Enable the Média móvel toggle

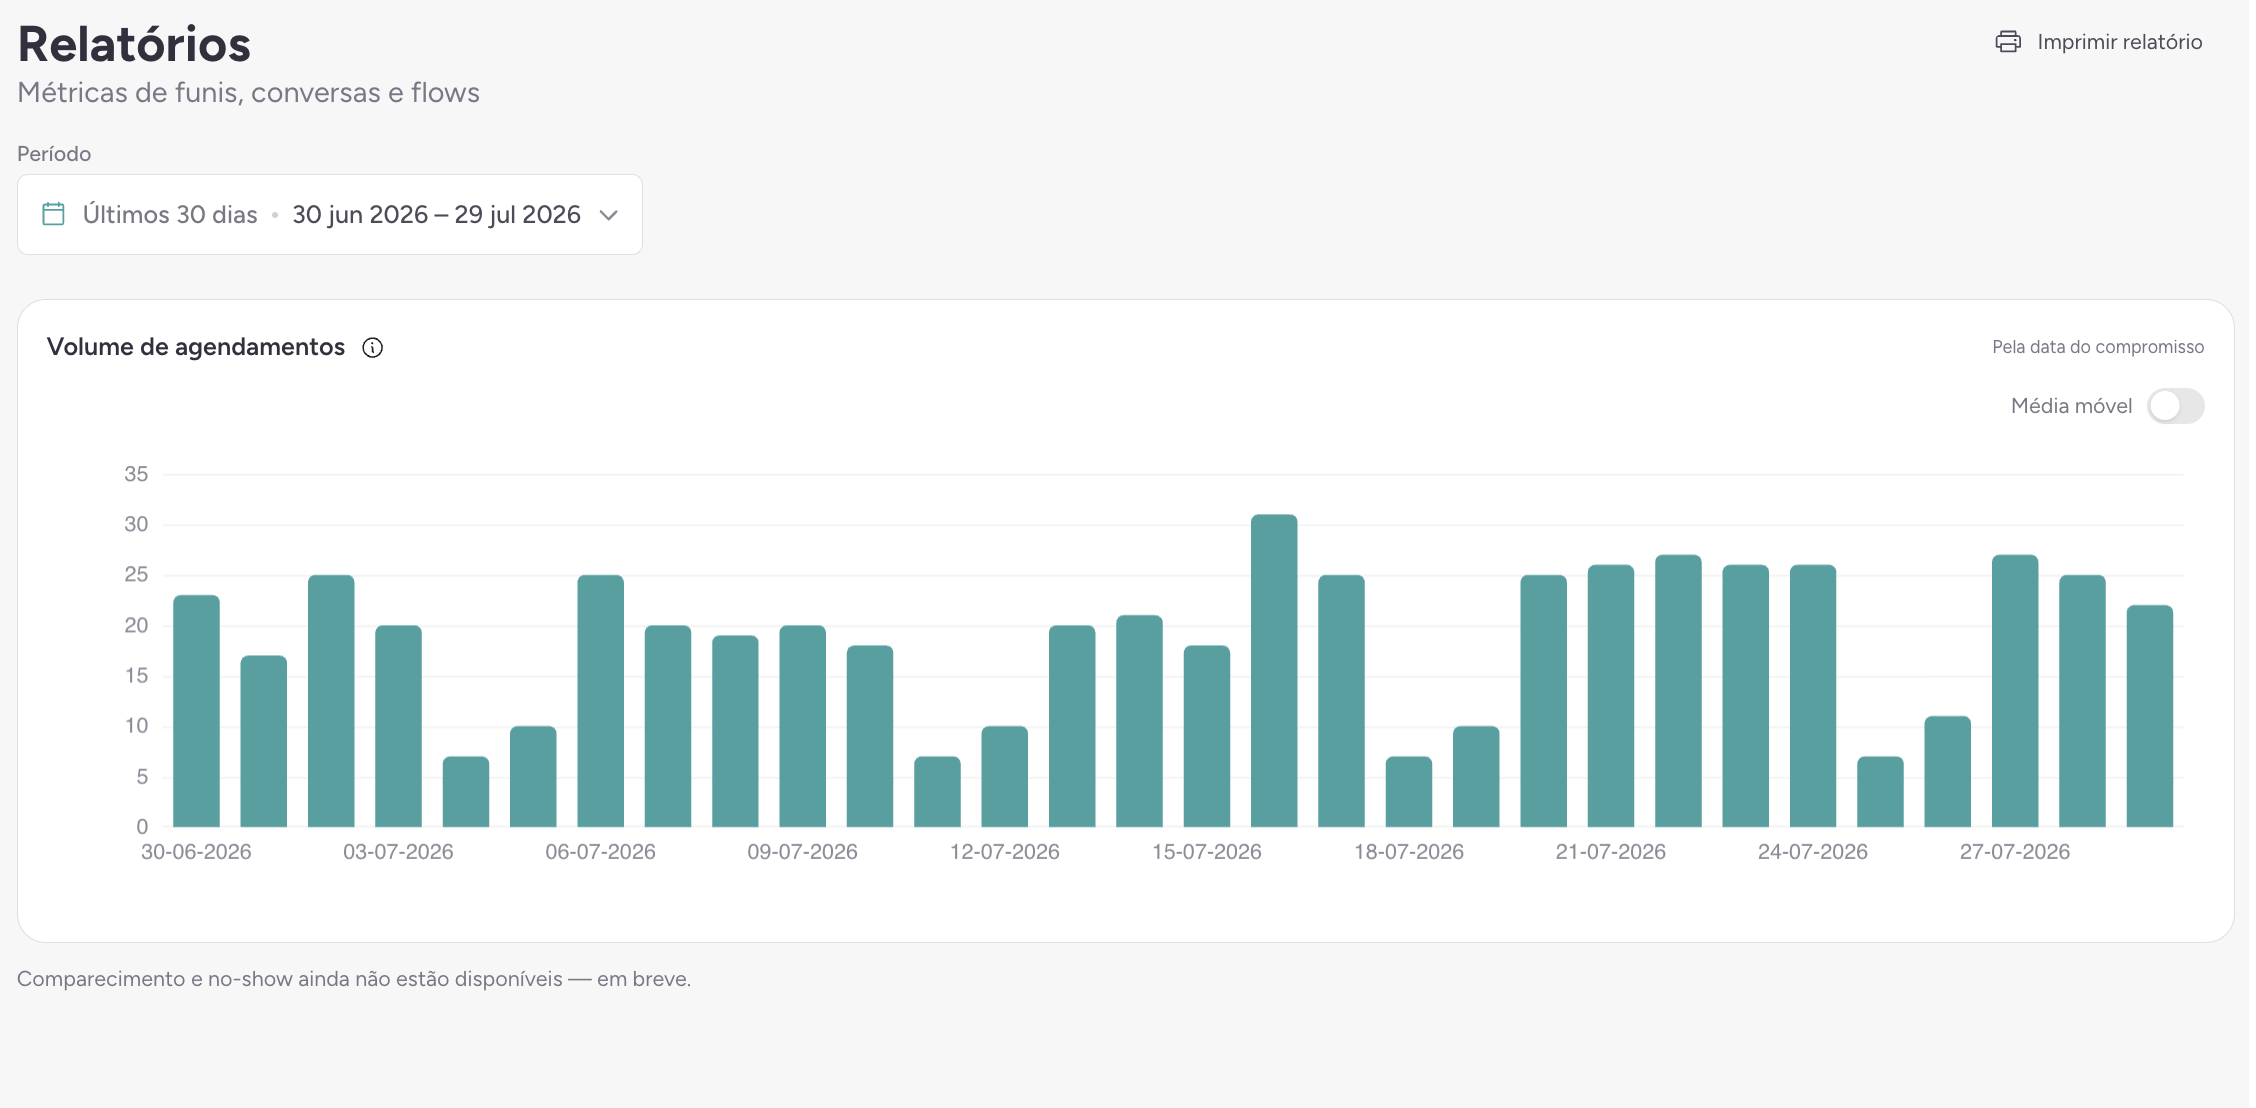[2175, 406]
